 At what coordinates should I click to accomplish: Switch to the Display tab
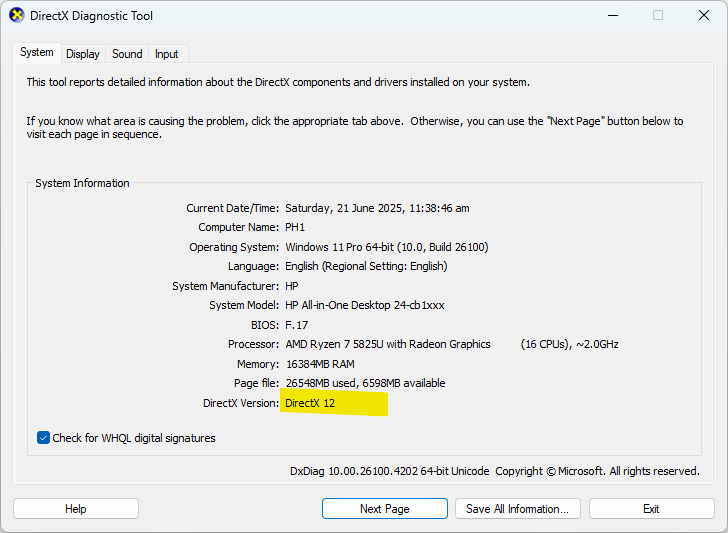pos(83,54)
